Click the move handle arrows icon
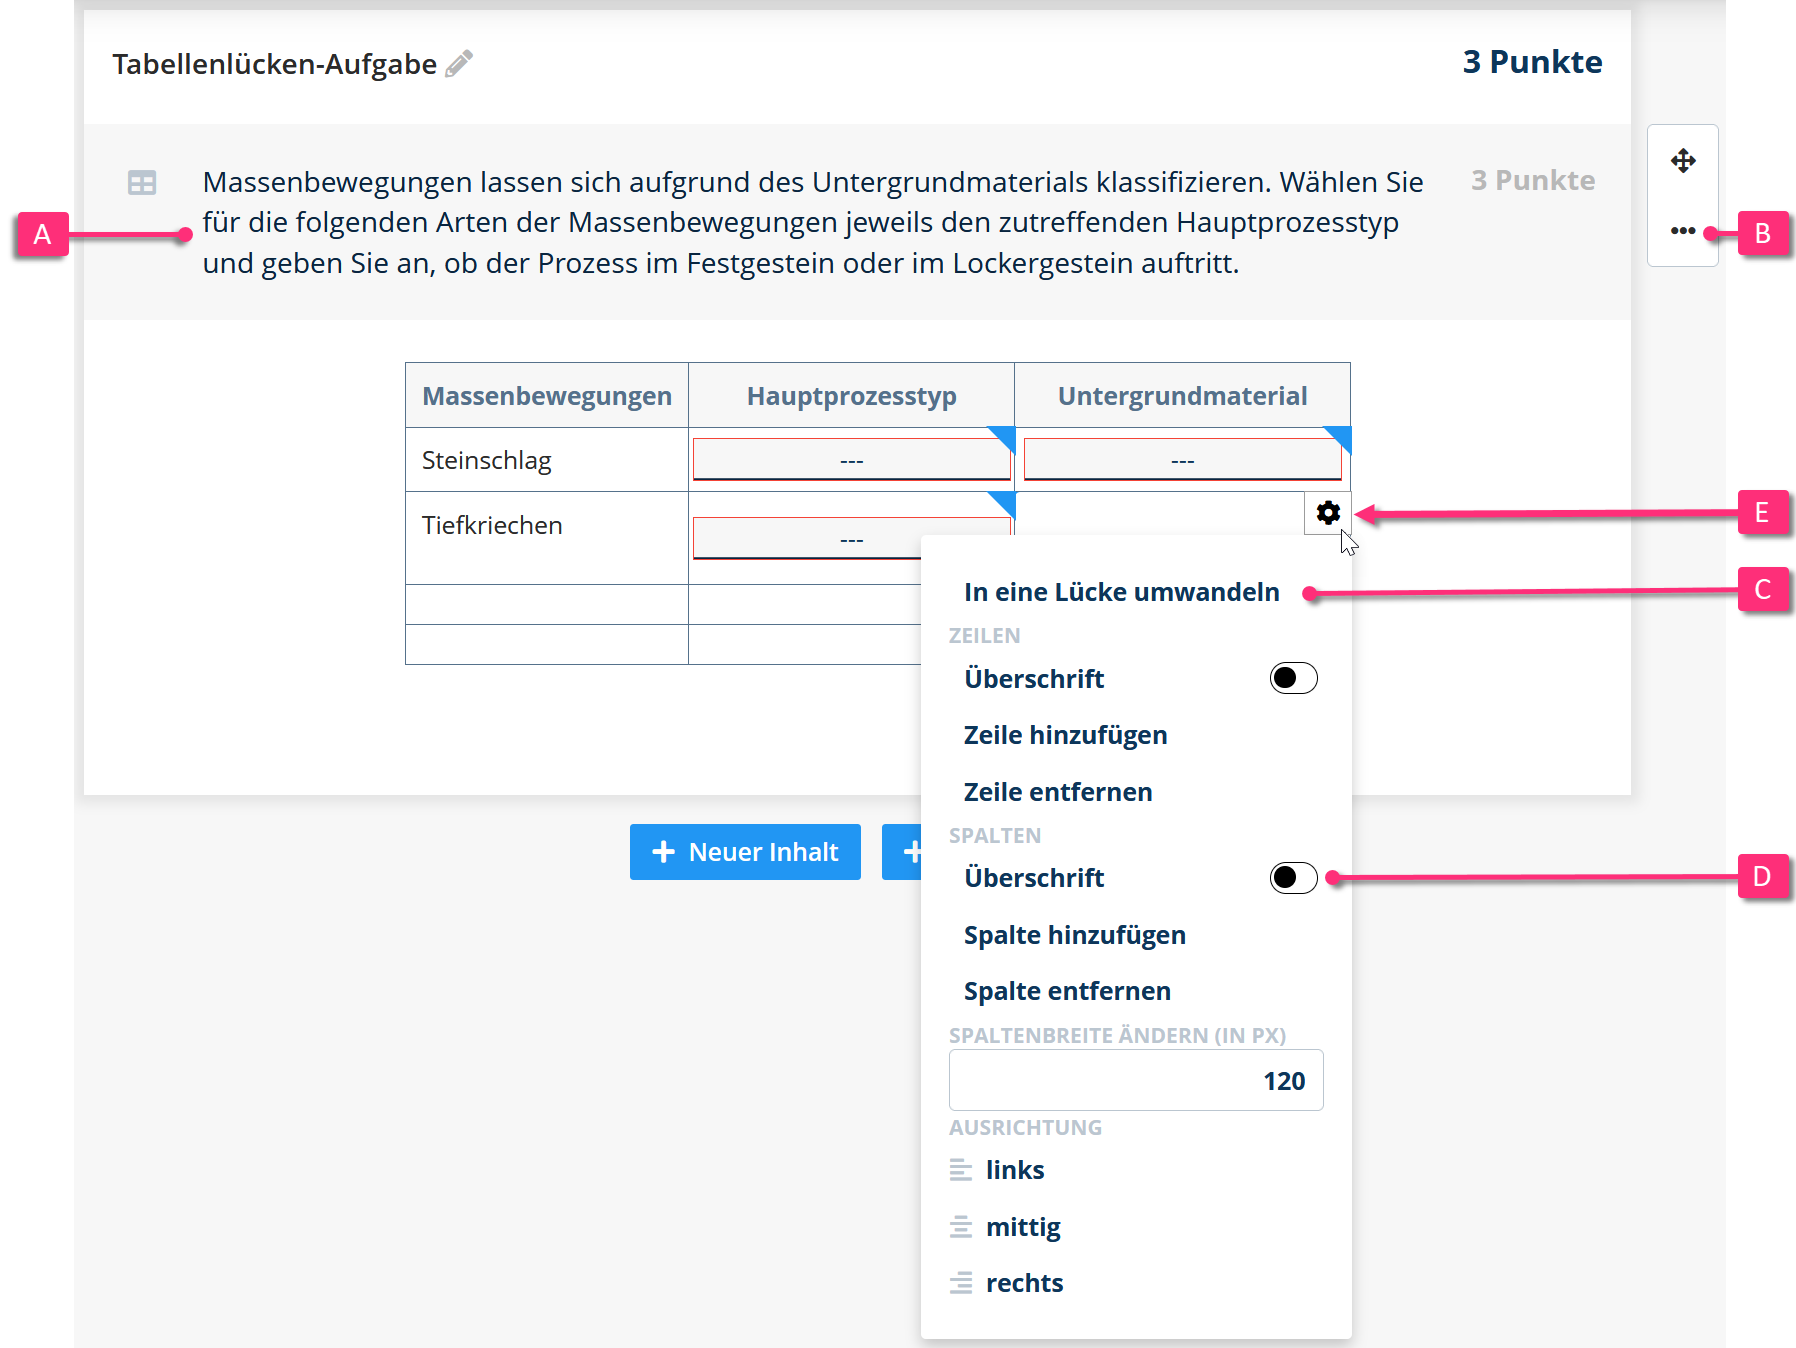1796x1348 pixels. (1682, 160)
